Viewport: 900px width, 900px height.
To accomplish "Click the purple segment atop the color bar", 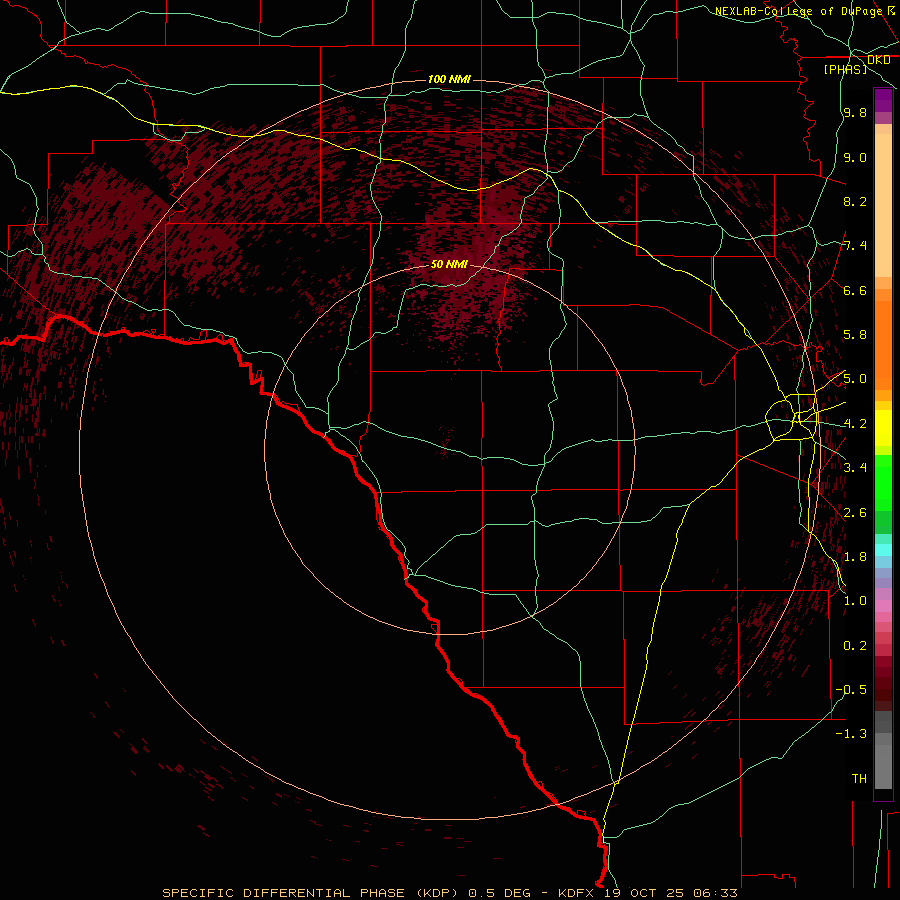I will pos(883,100).
